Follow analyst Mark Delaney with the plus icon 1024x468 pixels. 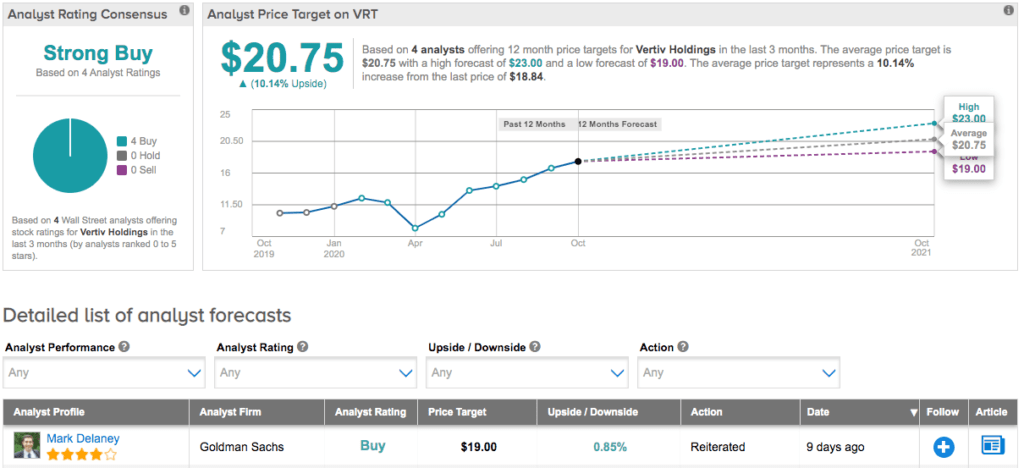click(943, 446)
